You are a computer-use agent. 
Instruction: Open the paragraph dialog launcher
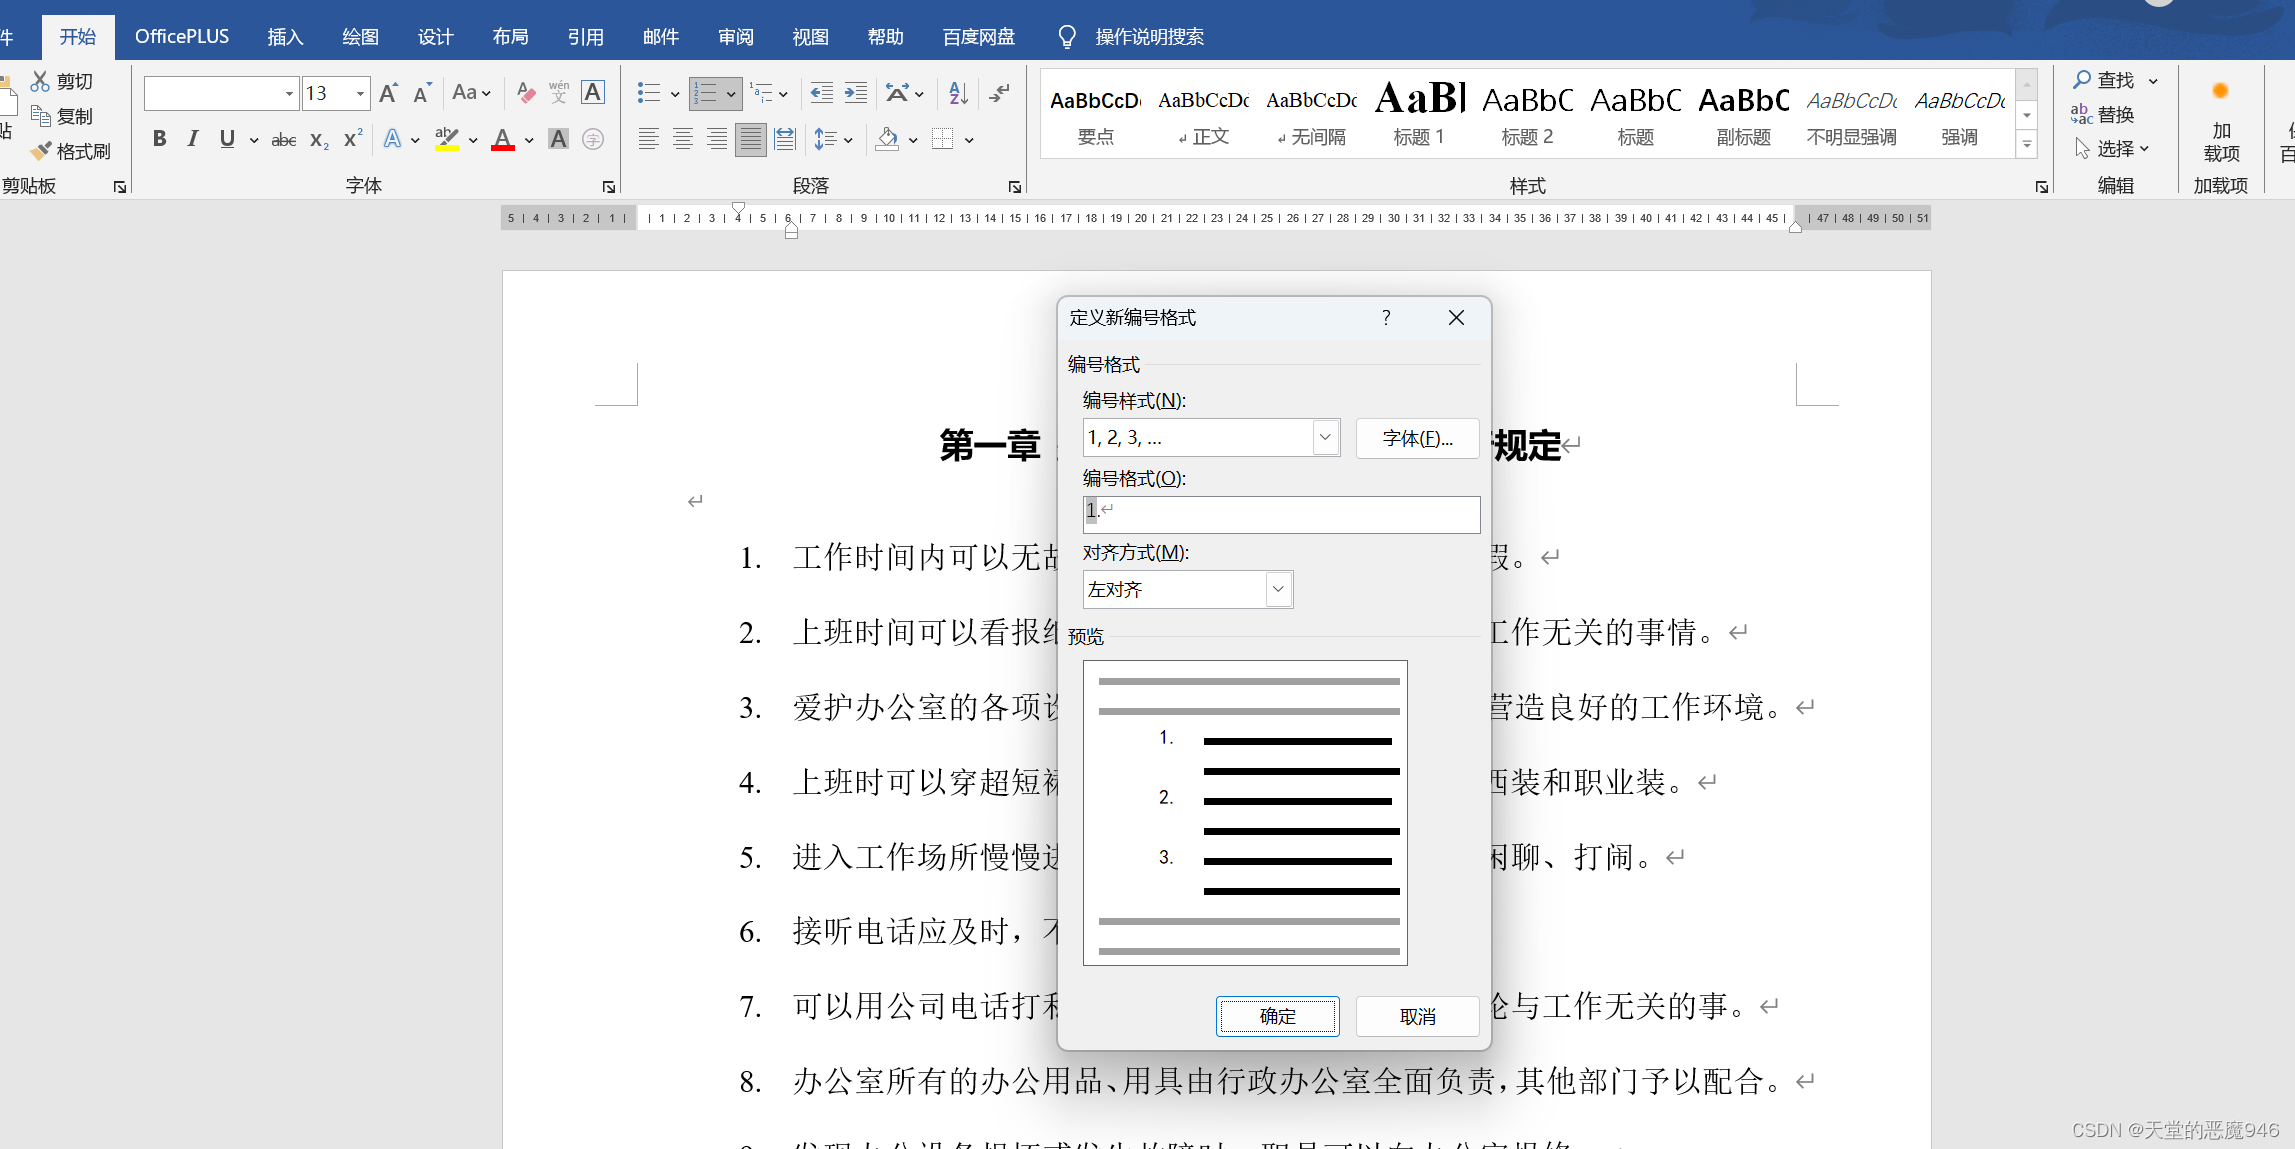(1015, 187)
